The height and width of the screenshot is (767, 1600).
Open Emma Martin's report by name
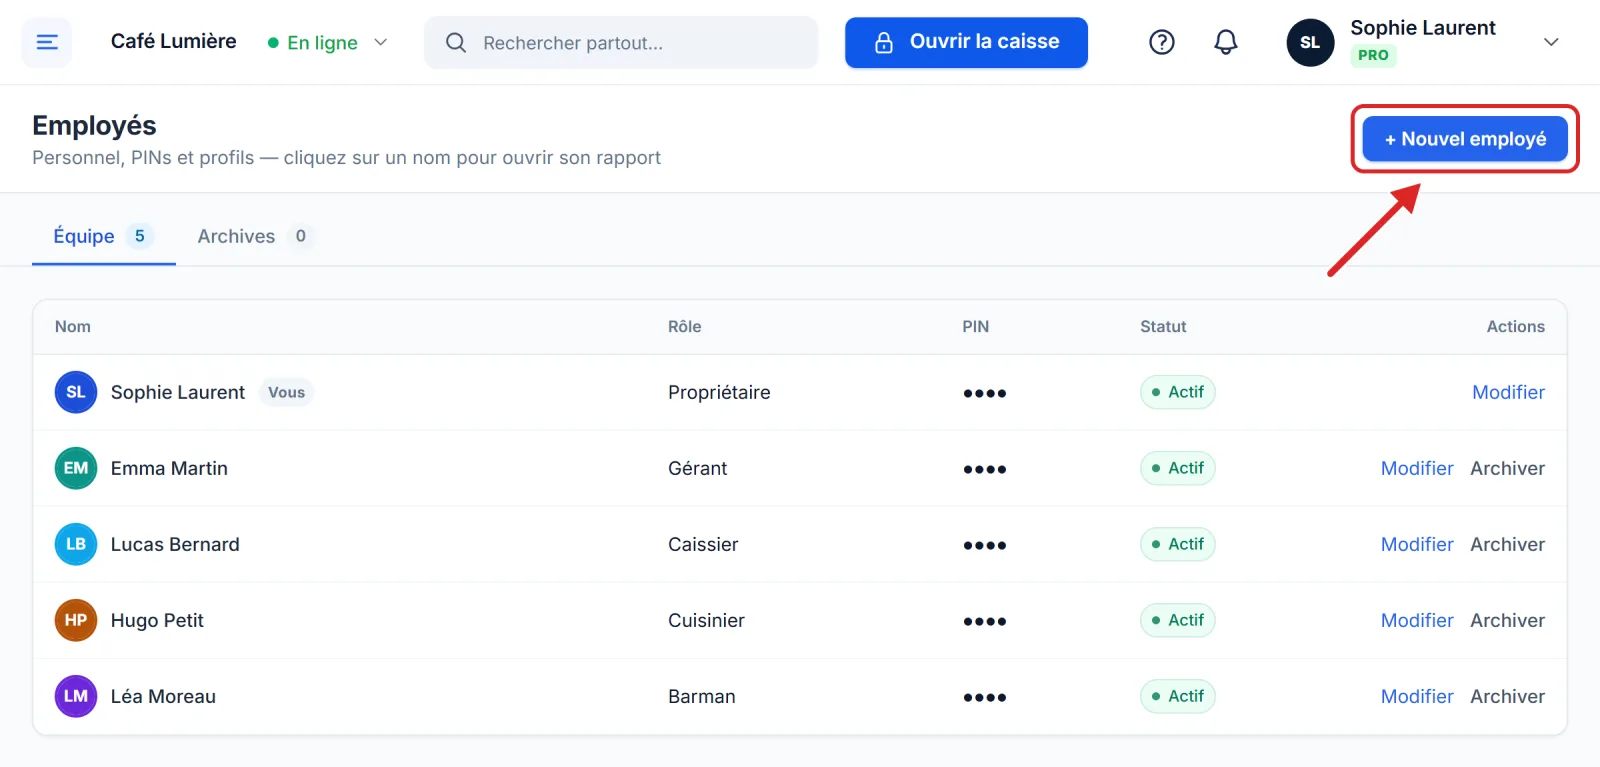(x=169, y=468)
